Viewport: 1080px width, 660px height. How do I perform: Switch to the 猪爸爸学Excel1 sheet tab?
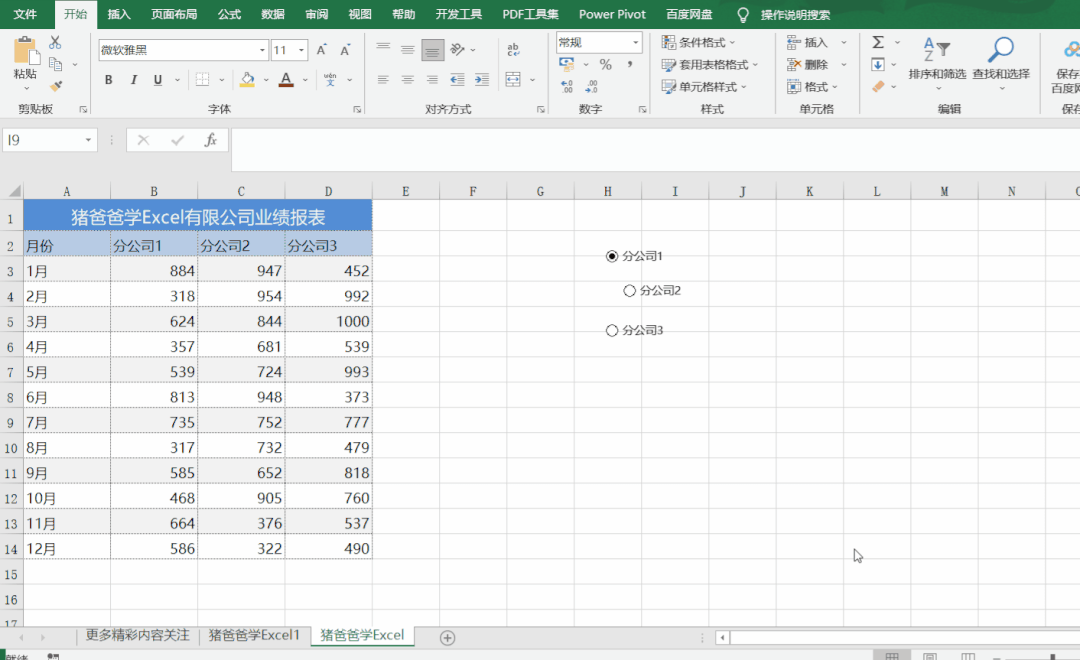254,636
